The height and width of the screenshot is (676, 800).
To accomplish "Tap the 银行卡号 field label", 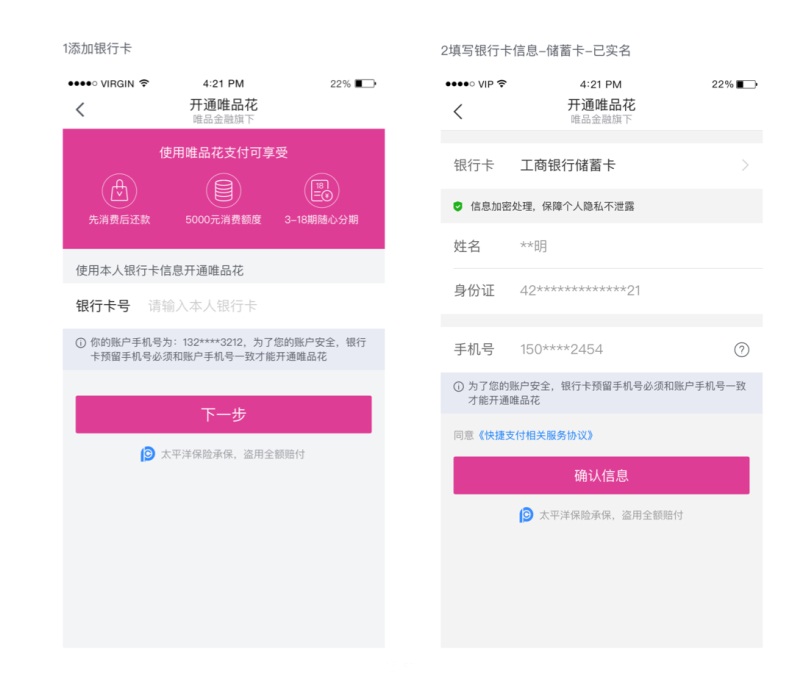I will tap(103, 306).
